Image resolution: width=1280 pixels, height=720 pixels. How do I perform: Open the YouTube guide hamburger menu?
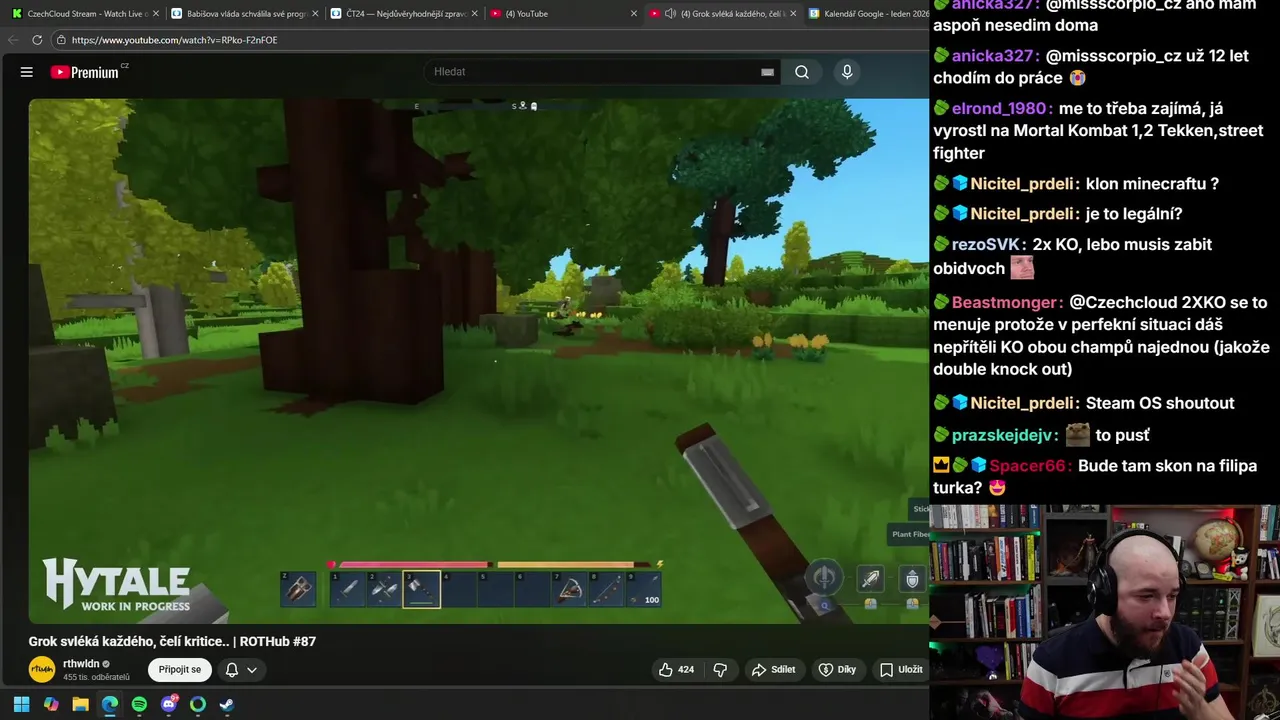(x=27, y=72)
